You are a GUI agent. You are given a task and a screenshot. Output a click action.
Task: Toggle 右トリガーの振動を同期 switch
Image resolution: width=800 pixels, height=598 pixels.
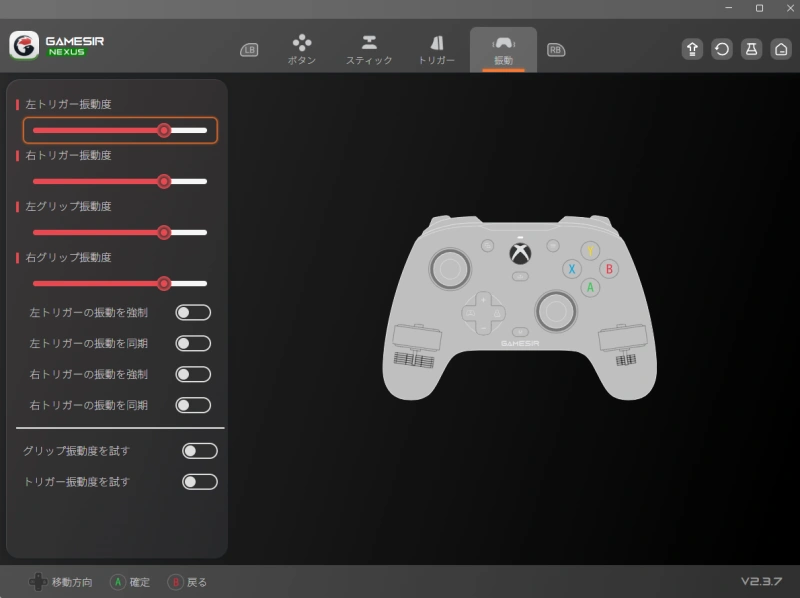(193, 405)
